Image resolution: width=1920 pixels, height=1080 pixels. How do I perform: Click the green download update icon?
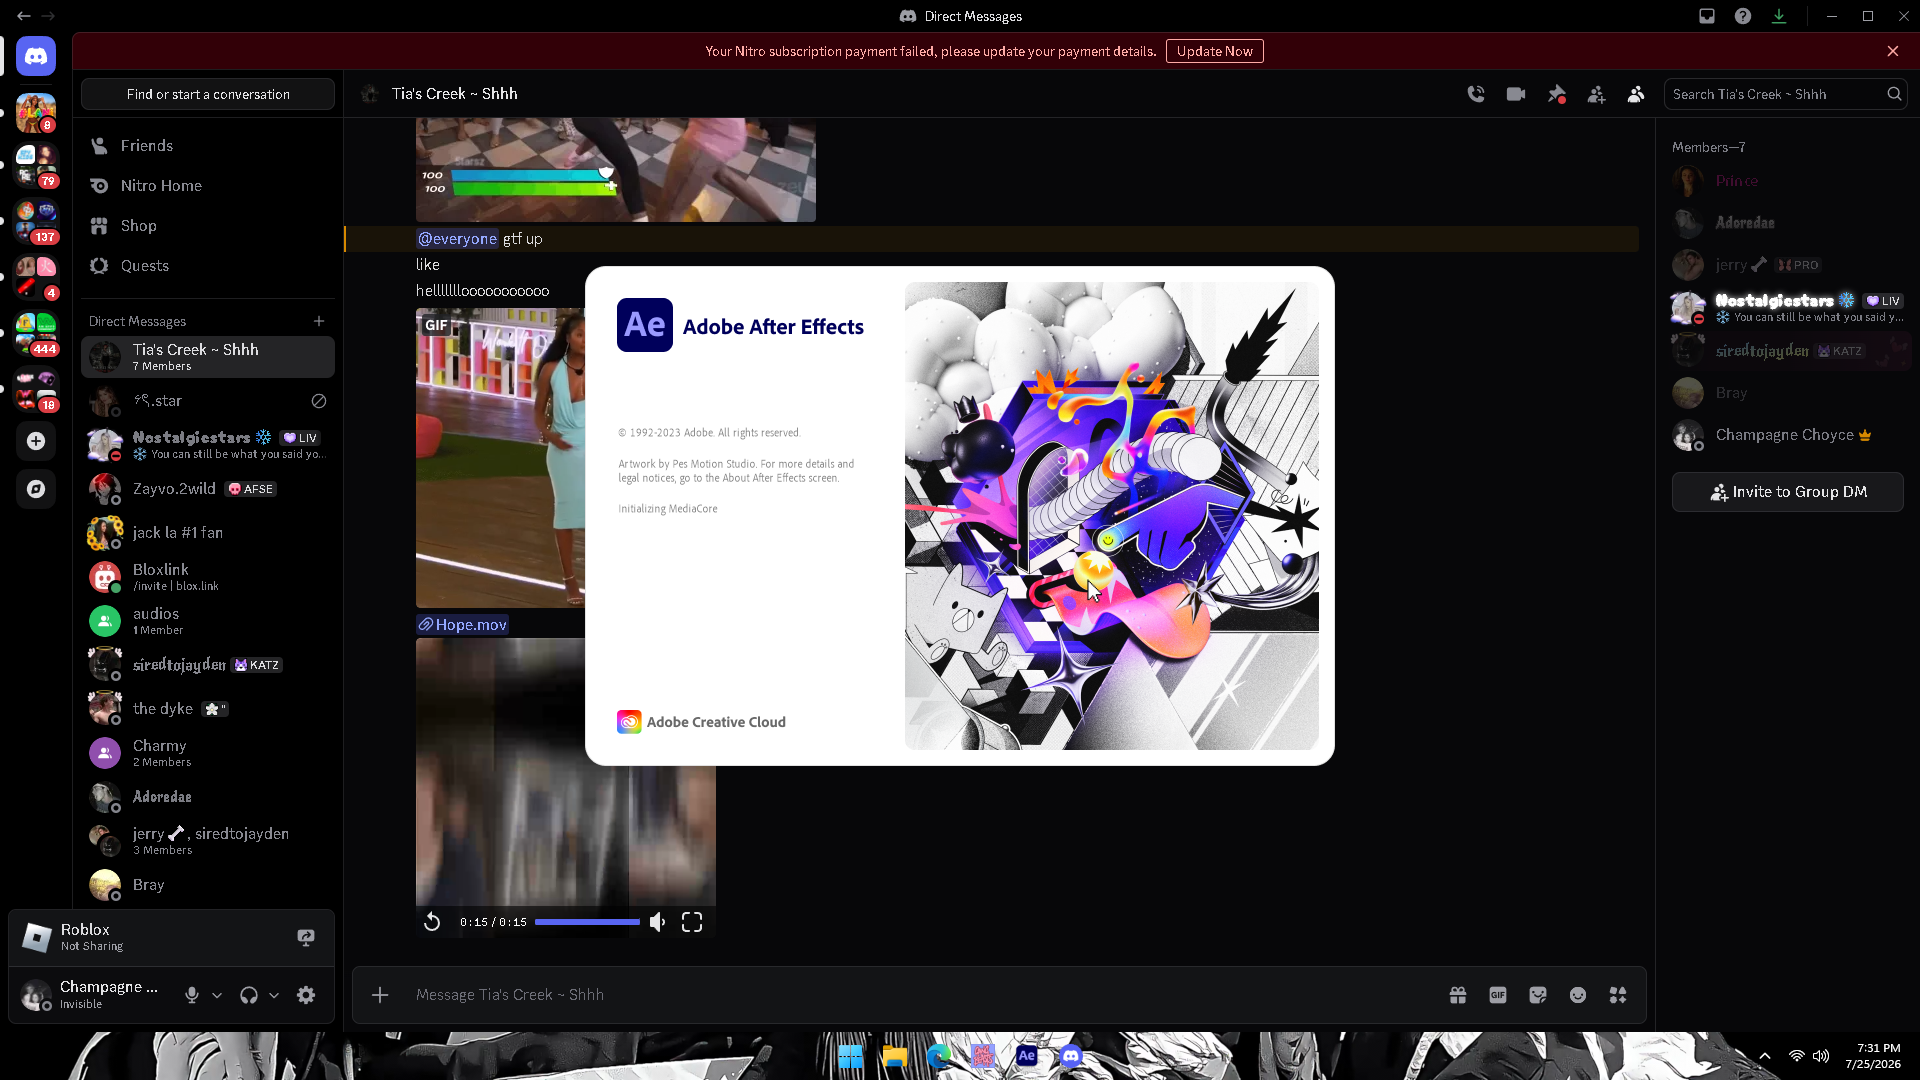pyautogui.click(x=1779, y=16)
